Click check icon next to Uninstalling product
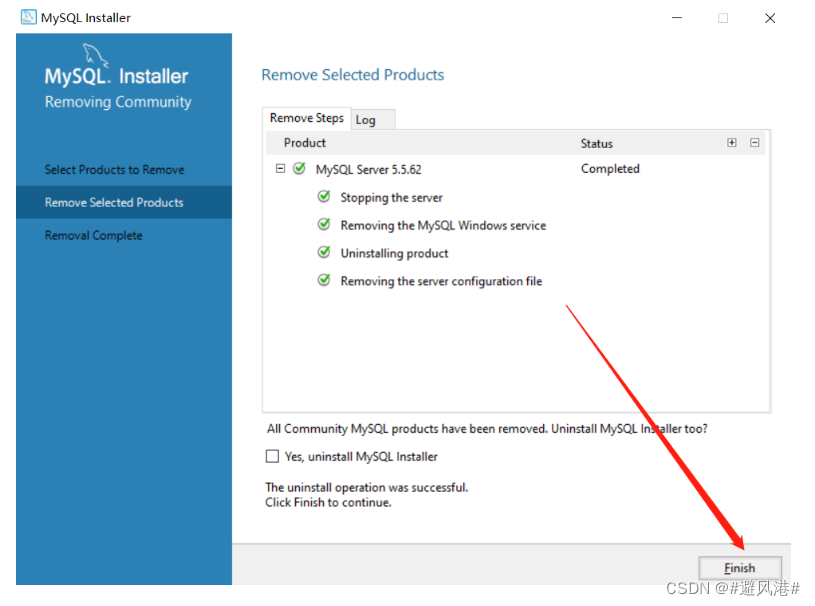This screenshot has height=606, width=815. [324, 252]
